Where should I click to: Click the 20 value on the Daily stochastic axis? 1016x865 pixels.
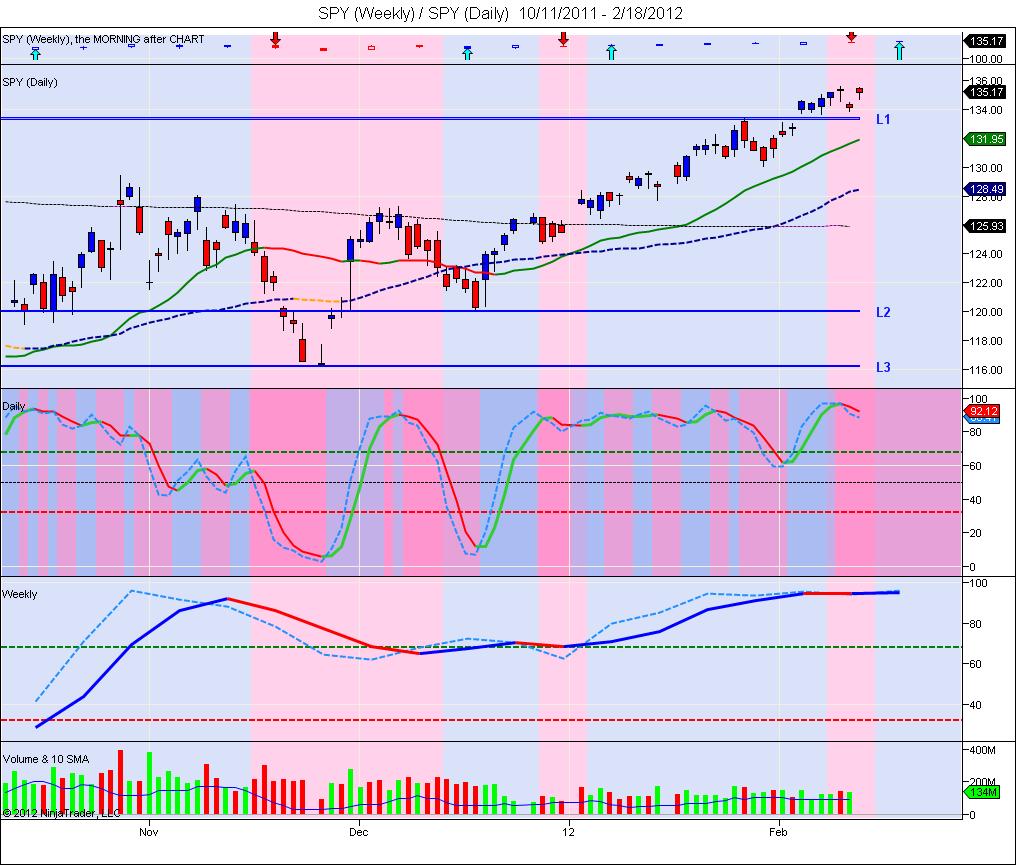point(976,533)
